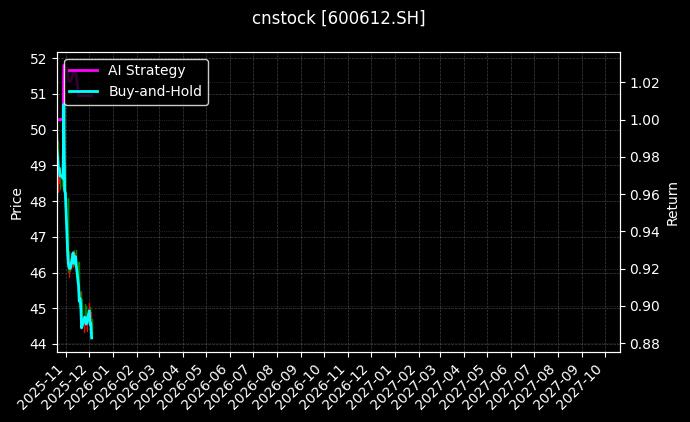Click the Price axis label on left
Image resolution: width=690 pixels, height=422 pixels.
tap(16, 201)
